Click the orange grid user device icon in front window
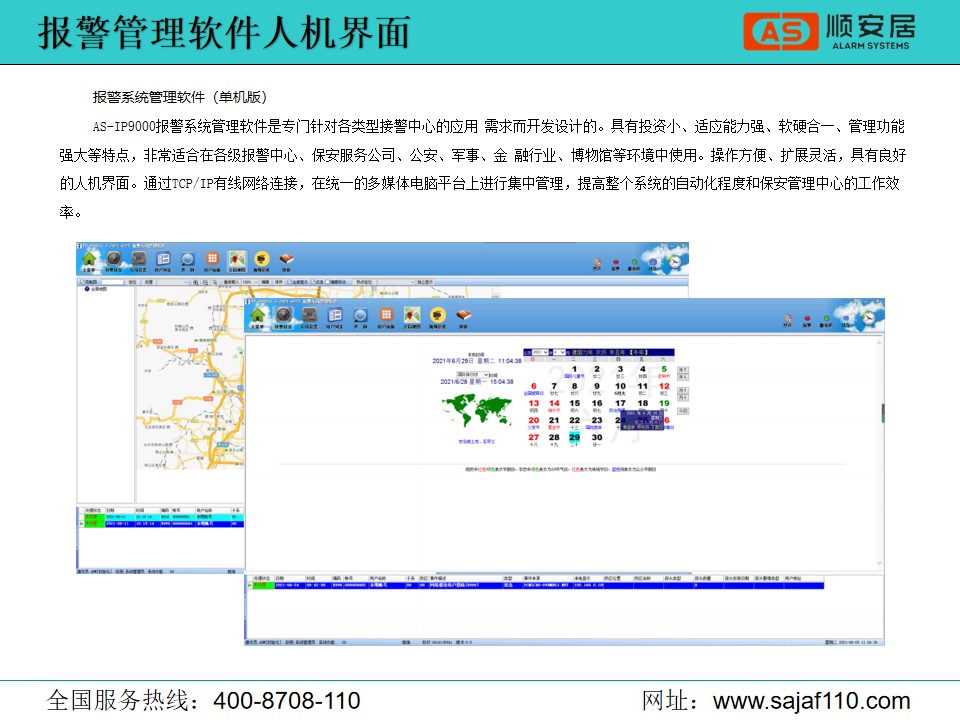The width and height of the screenshot is (960, 720). [386, 317]
